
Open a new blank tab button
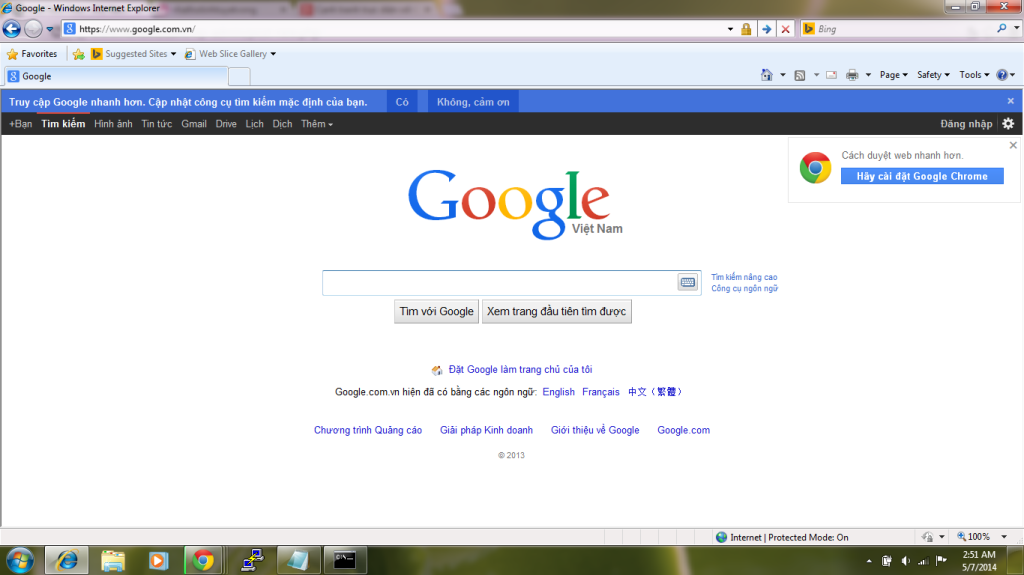point(240,76)
